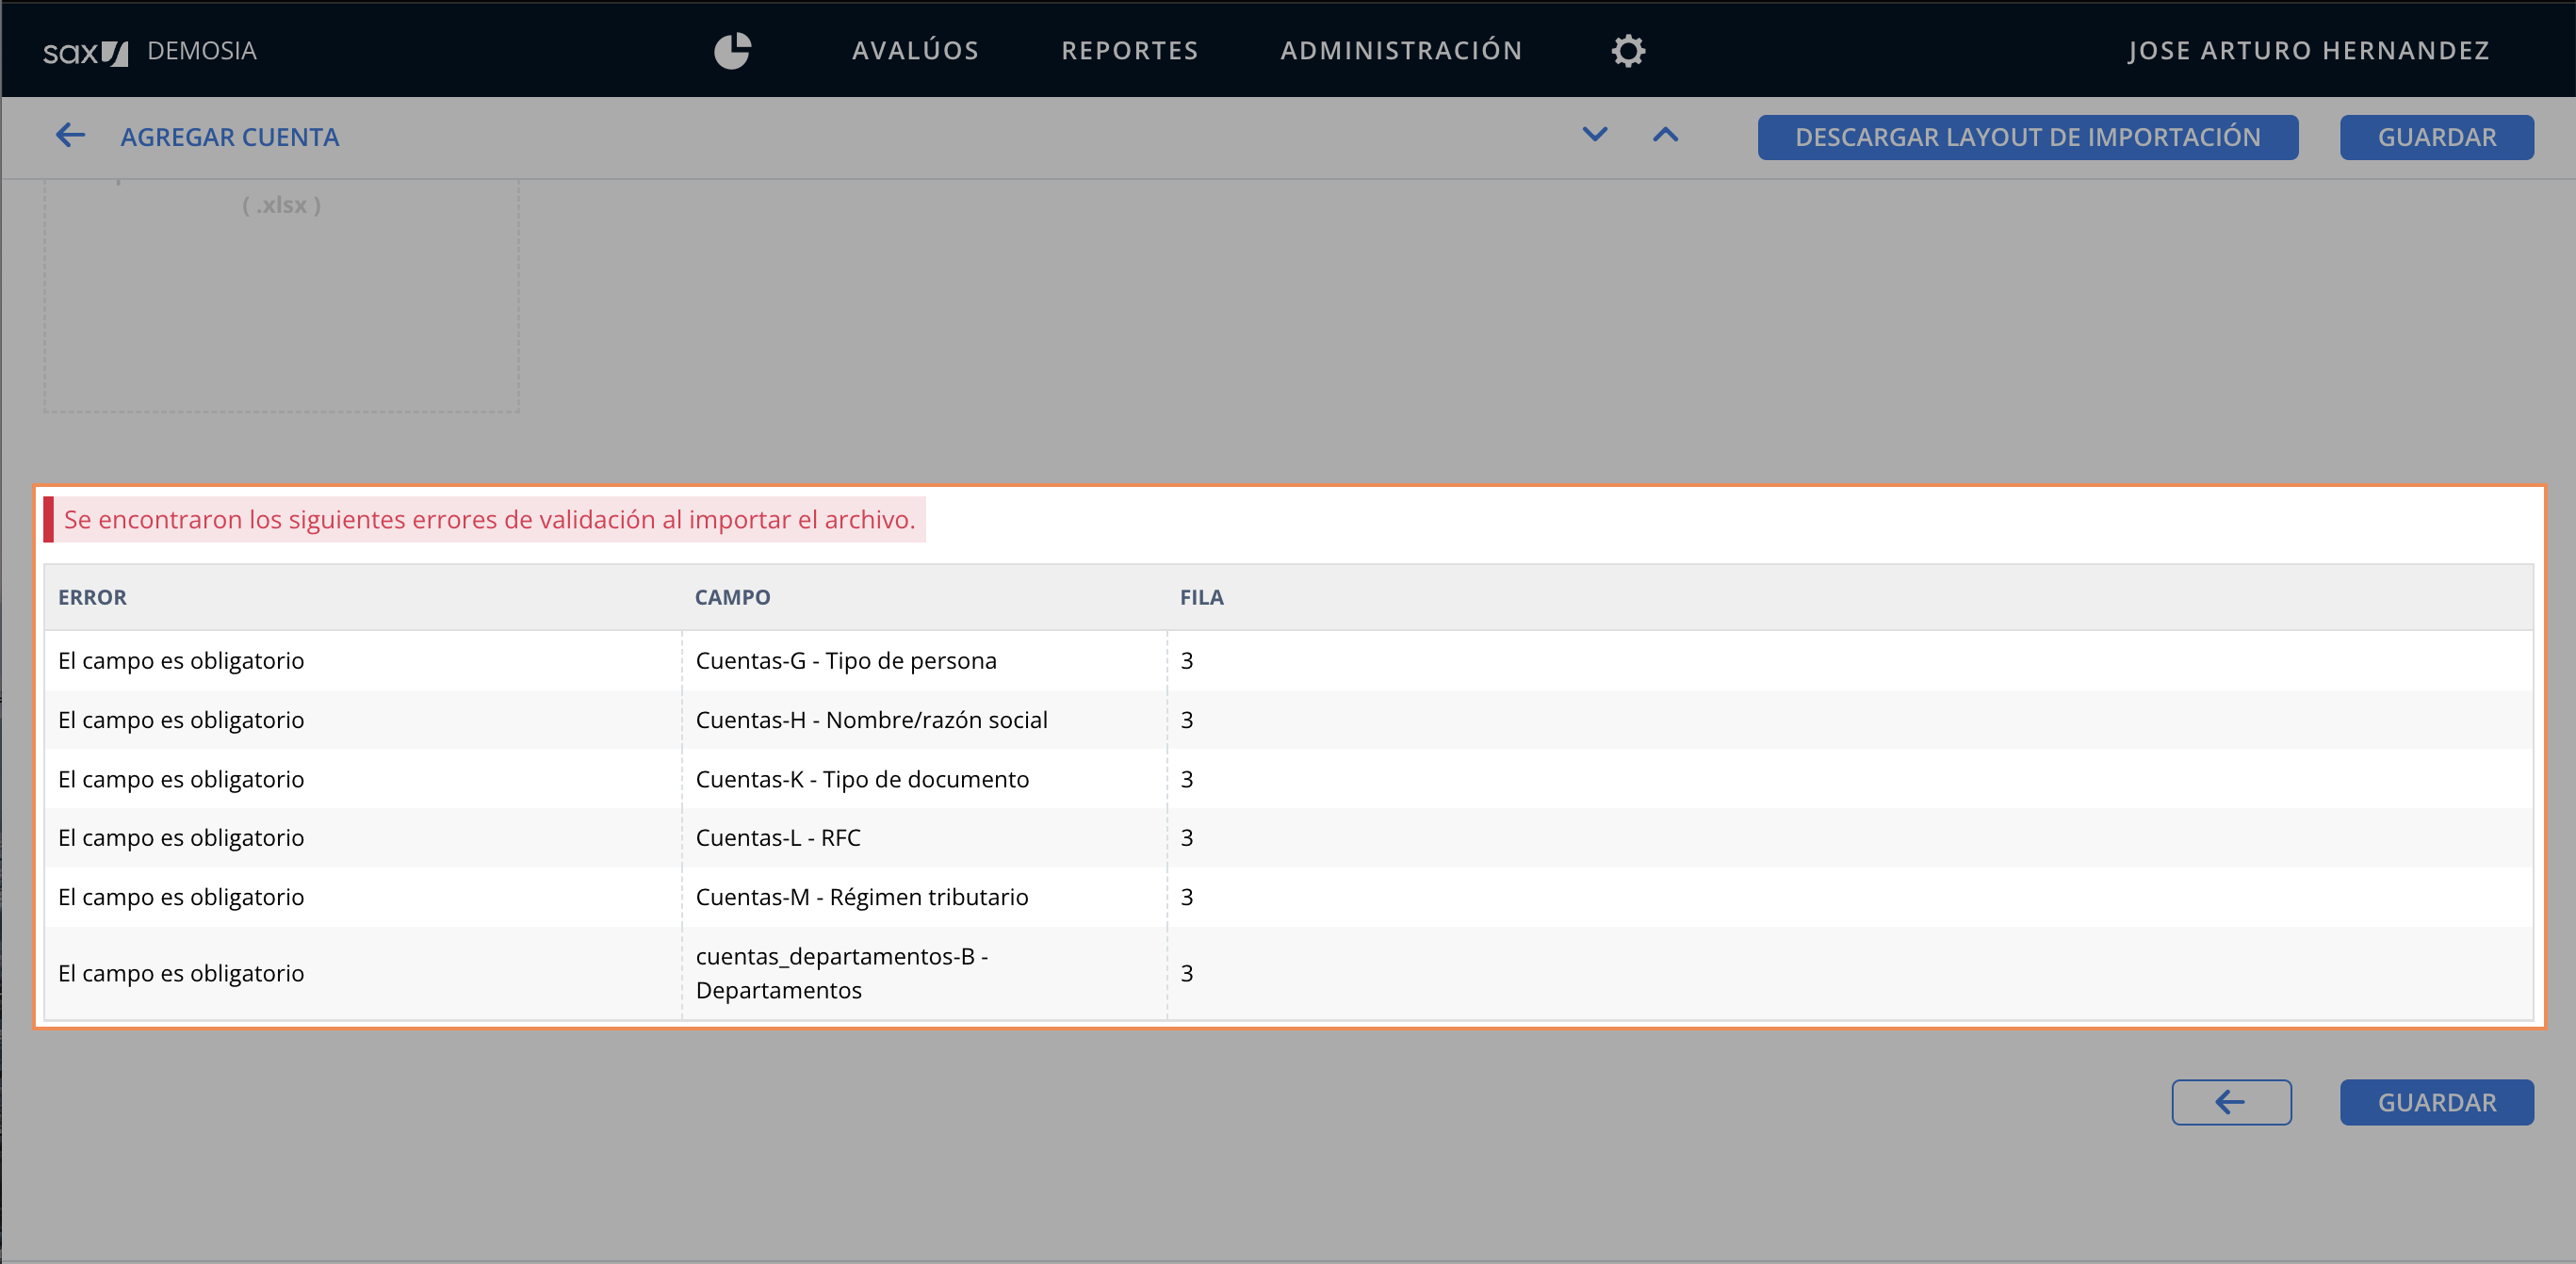This screenshot has height=1264, width=2576.
Task: Go back using the header arrow
Action: click(70, 136)
